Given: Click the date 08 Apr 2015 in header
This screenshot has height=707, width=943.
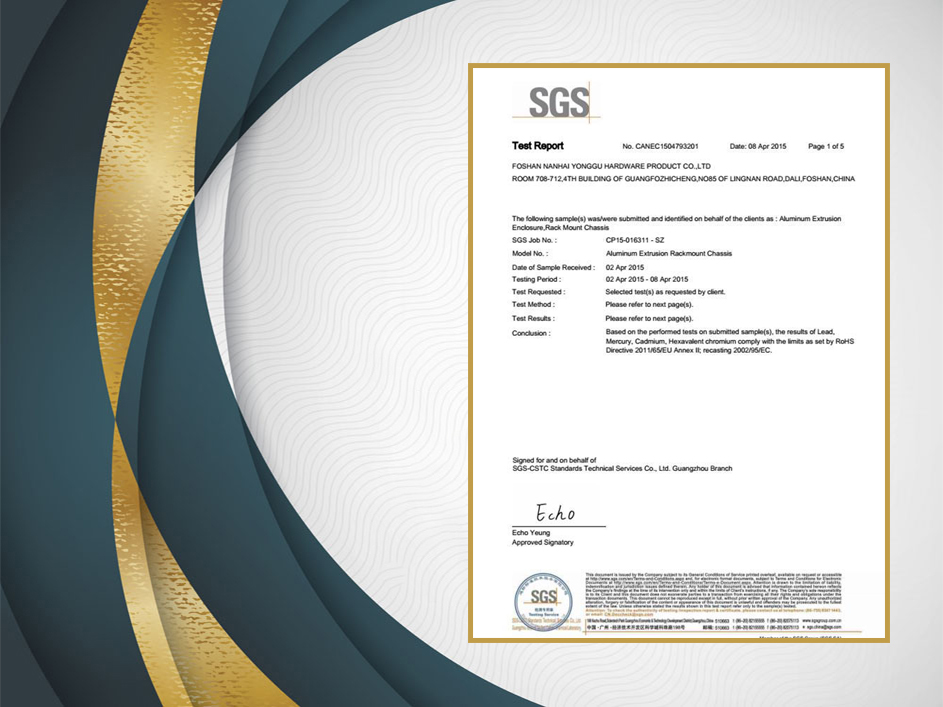Looking at the screenshot, I should [758, 147].
